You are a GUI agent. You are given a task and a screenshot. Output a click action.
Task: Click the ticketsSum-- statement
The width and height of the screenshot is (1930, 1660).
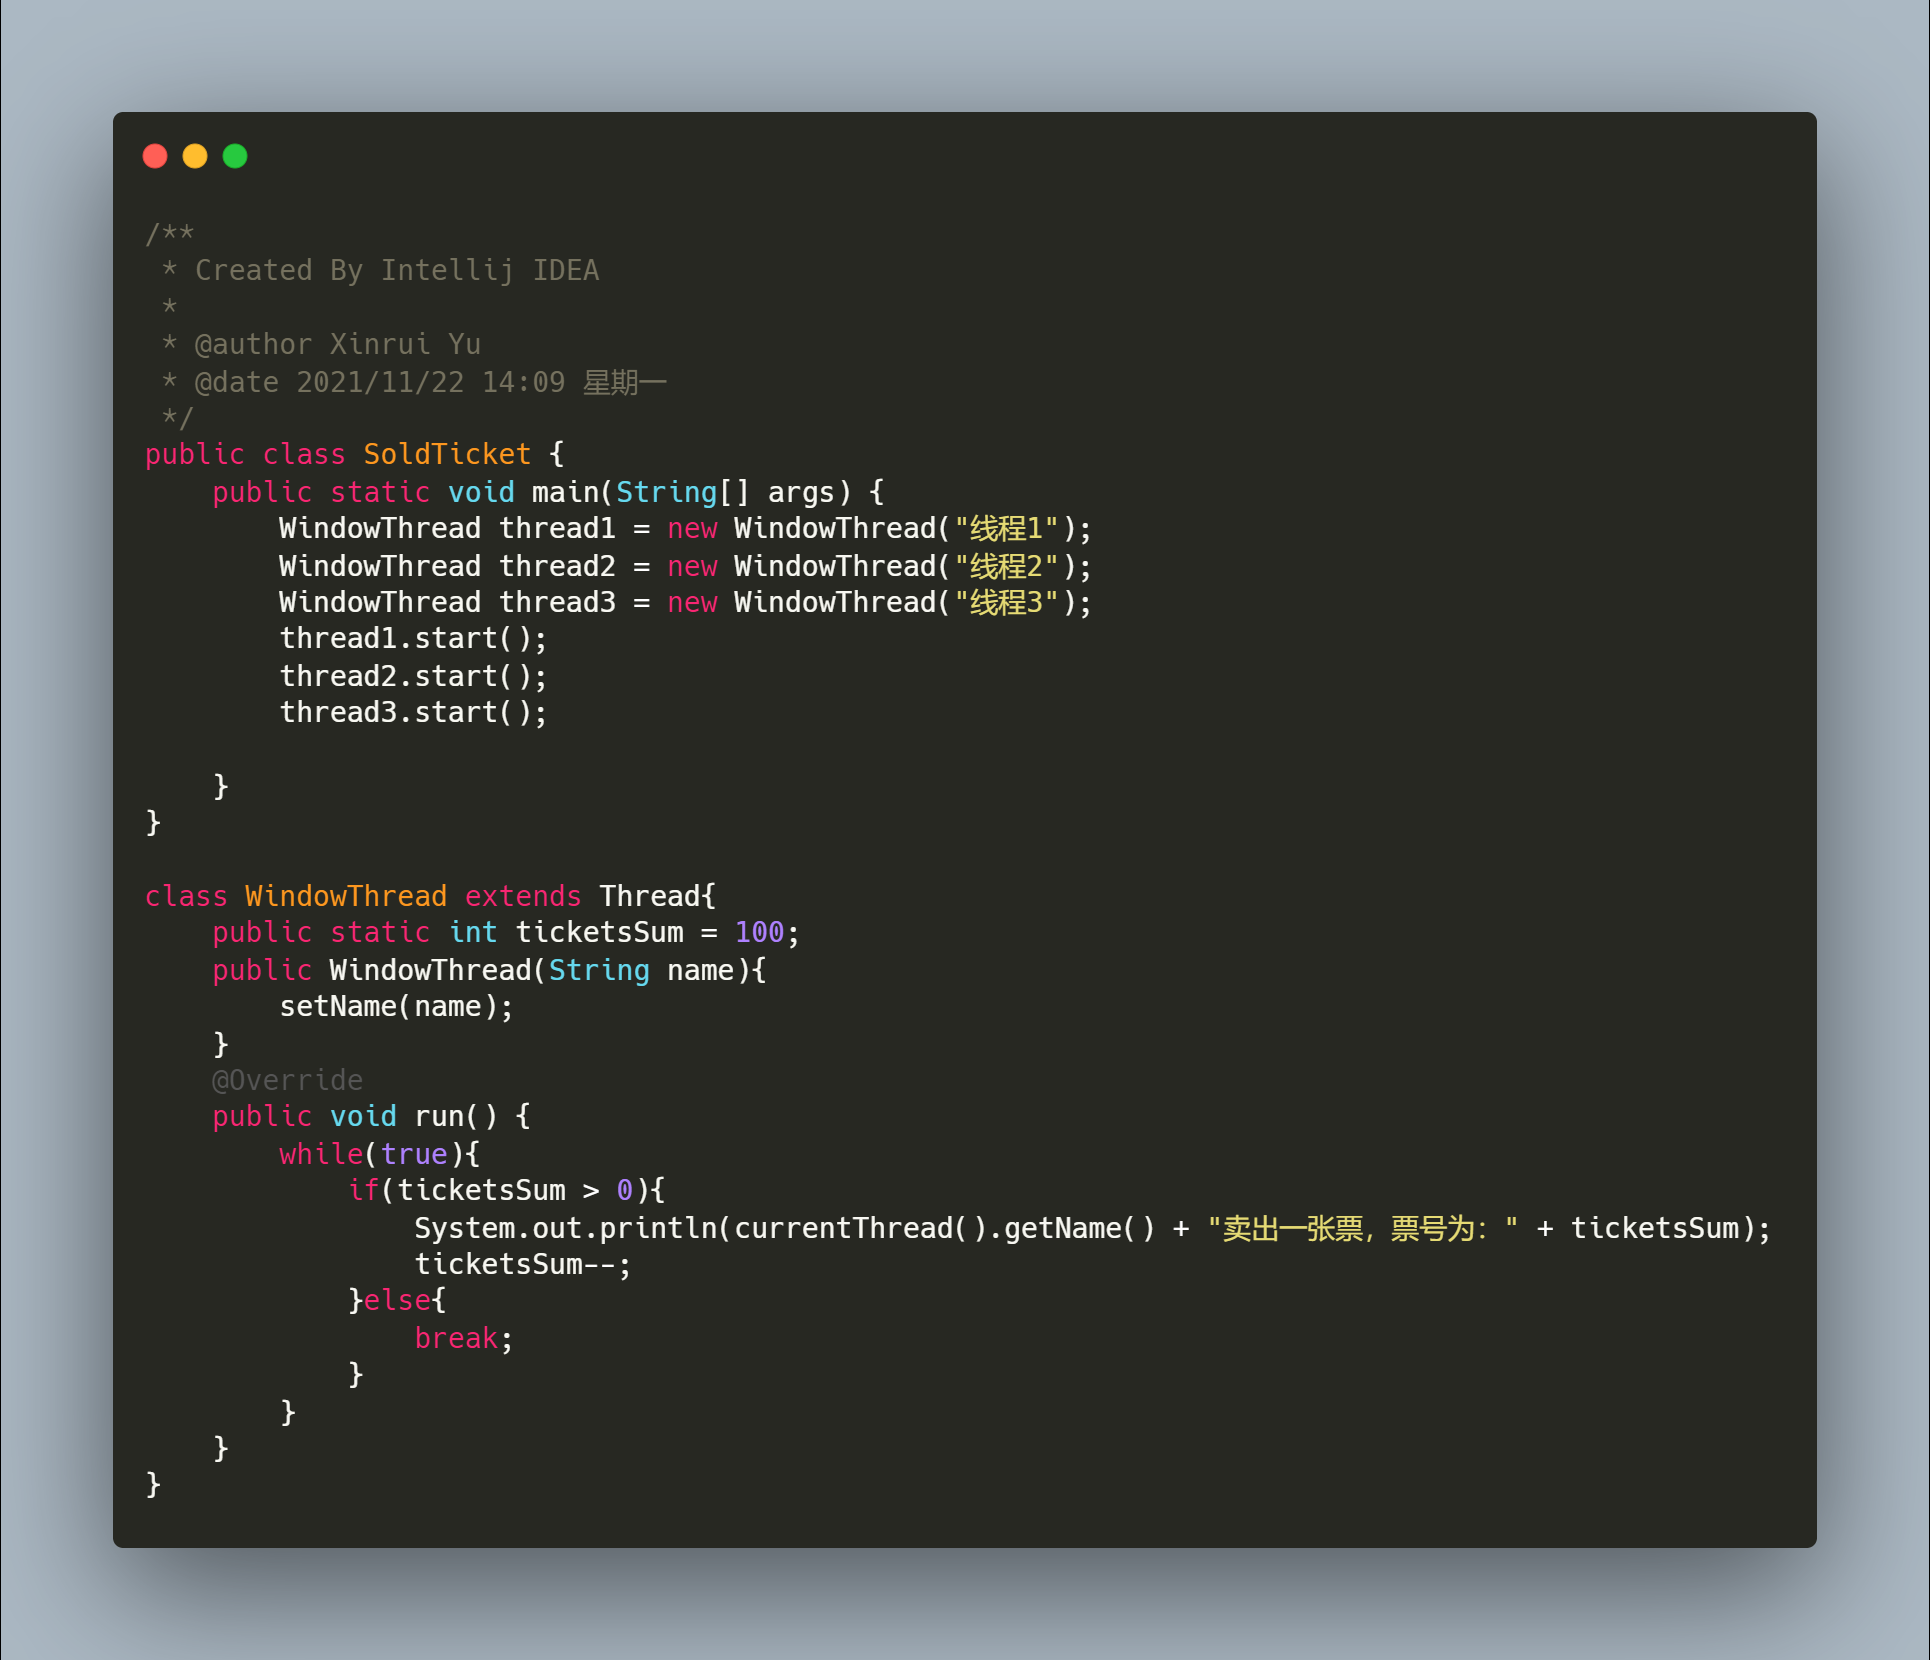point(522,1264)
